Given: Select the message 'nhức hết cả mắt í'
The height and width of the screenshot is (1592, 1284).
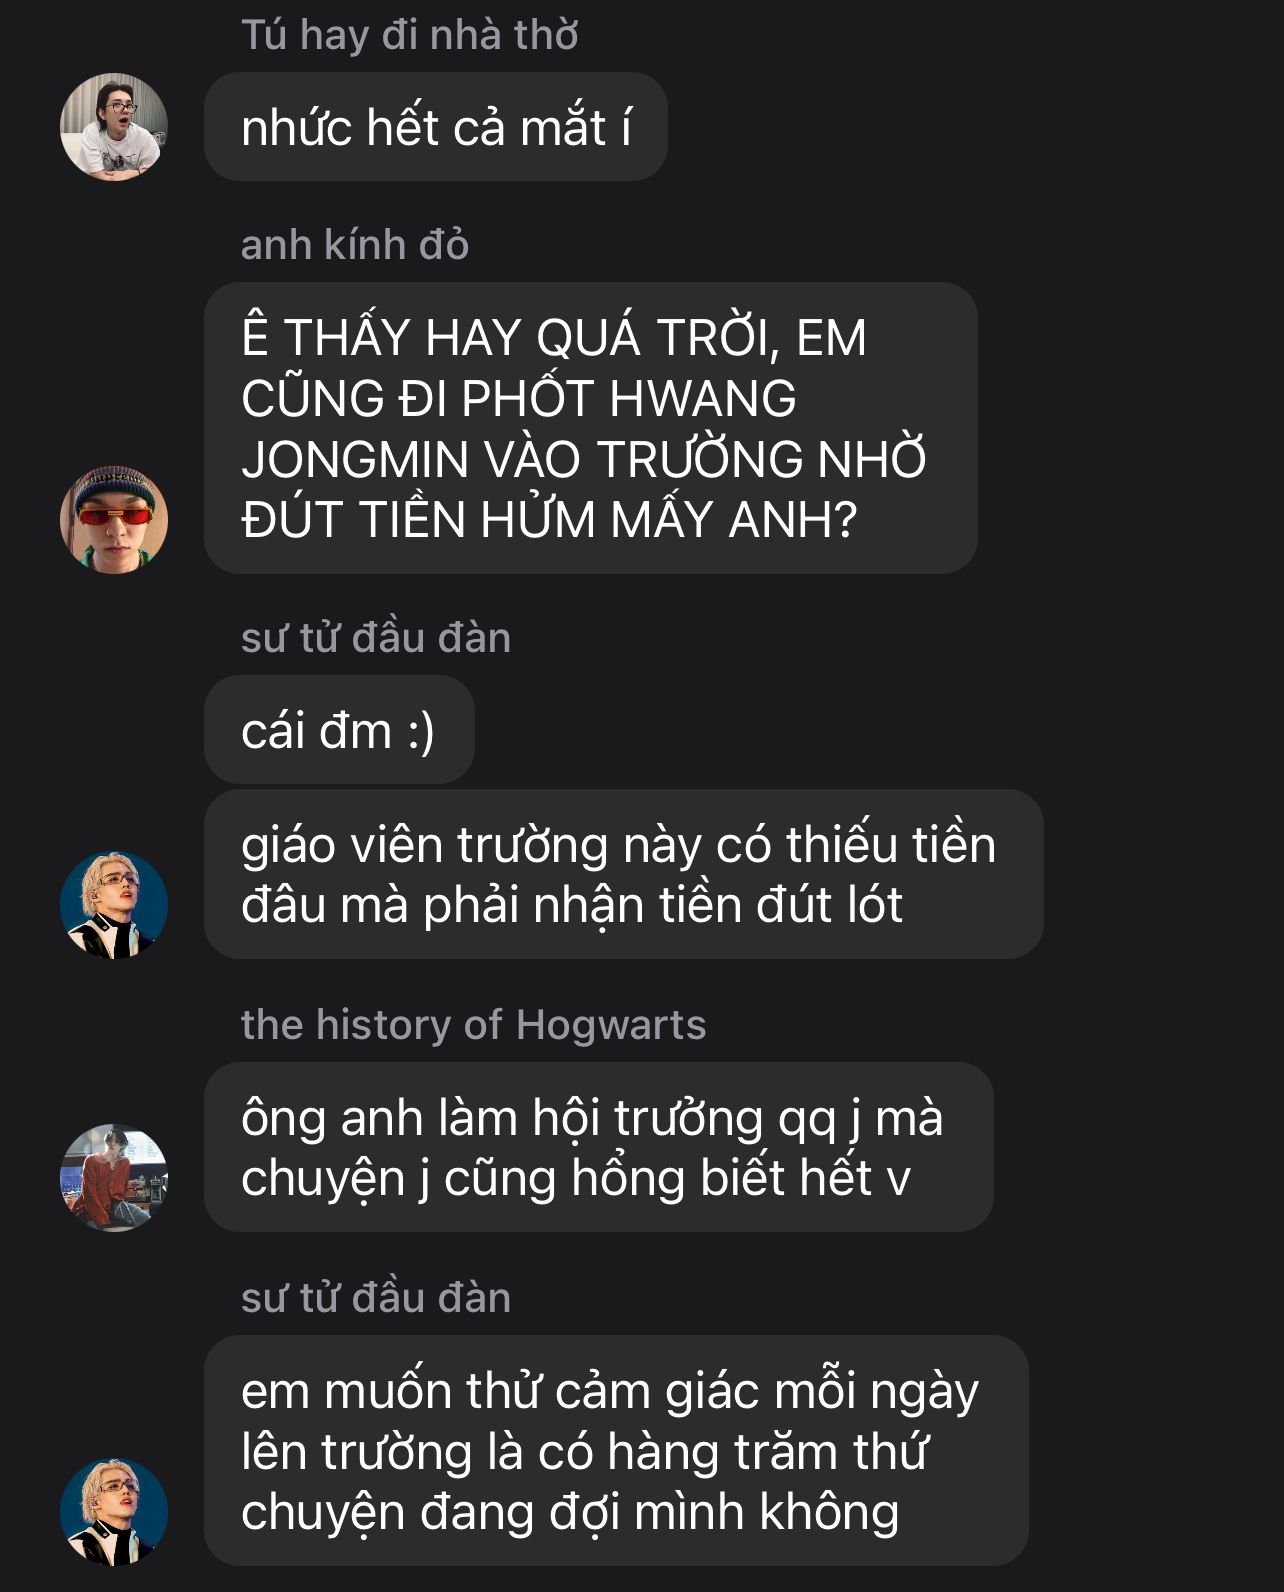Looking at the screenshot, I should click(x=436, y=127).
